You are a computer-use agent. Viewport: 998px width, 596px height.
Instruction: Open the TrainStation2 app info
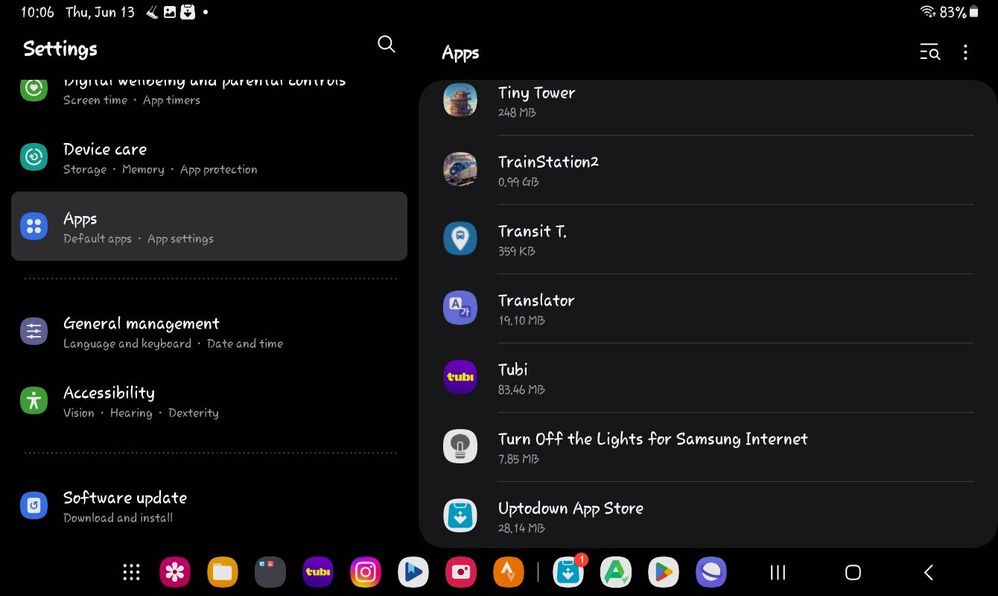click(708, 169)
